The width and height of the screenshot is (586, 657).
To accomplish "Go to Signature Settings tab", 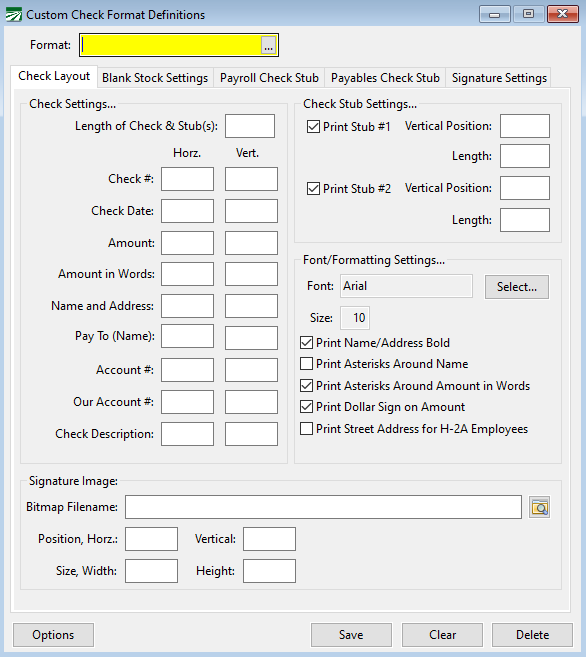I will pos(499,78).
